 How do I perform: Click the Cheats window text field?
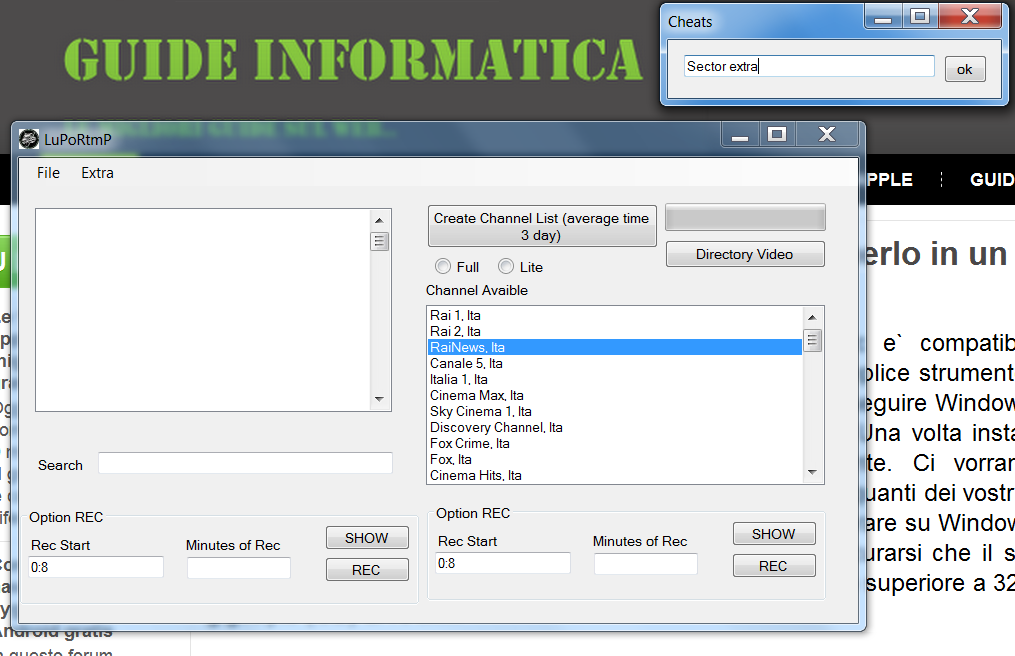[809, 66]
